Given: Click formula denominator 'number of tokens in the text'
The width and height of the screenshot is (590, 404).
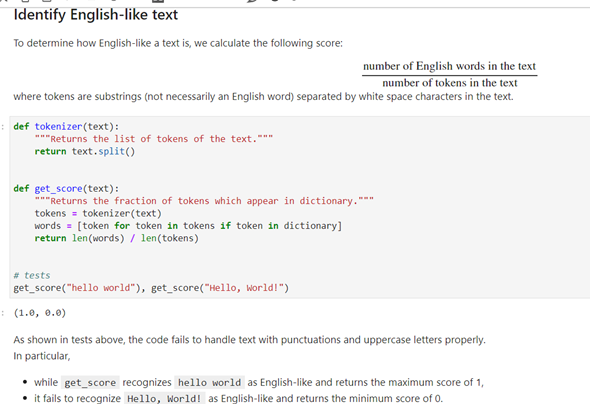Looking at the screenshot, I should pyautogui.click(x=450, y=83).
